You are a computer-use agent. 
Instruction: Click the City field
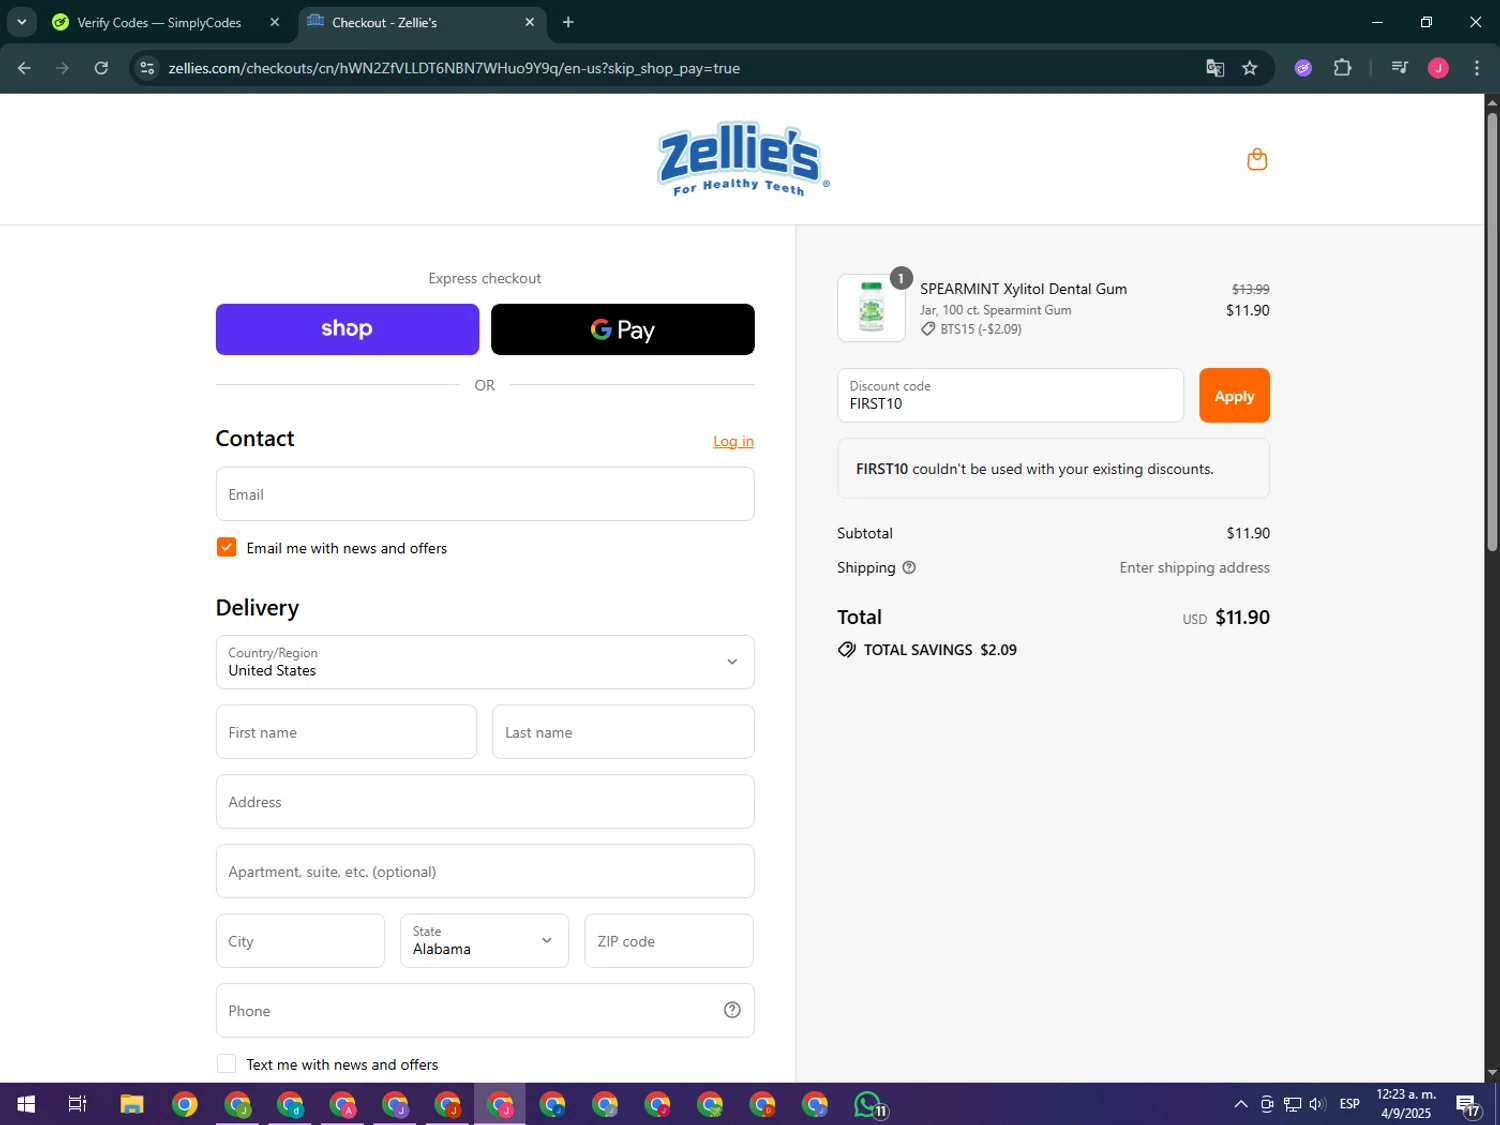(300, 941)
